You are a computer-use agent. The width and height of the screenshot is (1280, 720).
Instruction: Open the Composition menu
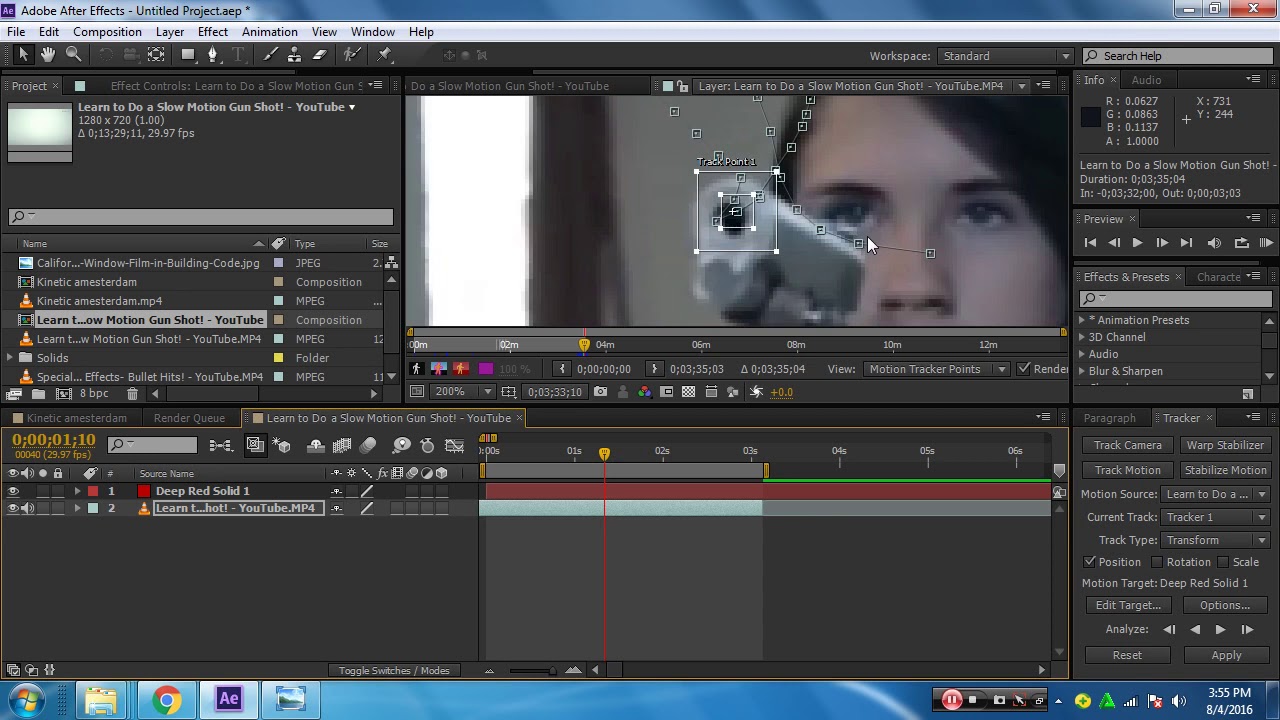(107, 32)
